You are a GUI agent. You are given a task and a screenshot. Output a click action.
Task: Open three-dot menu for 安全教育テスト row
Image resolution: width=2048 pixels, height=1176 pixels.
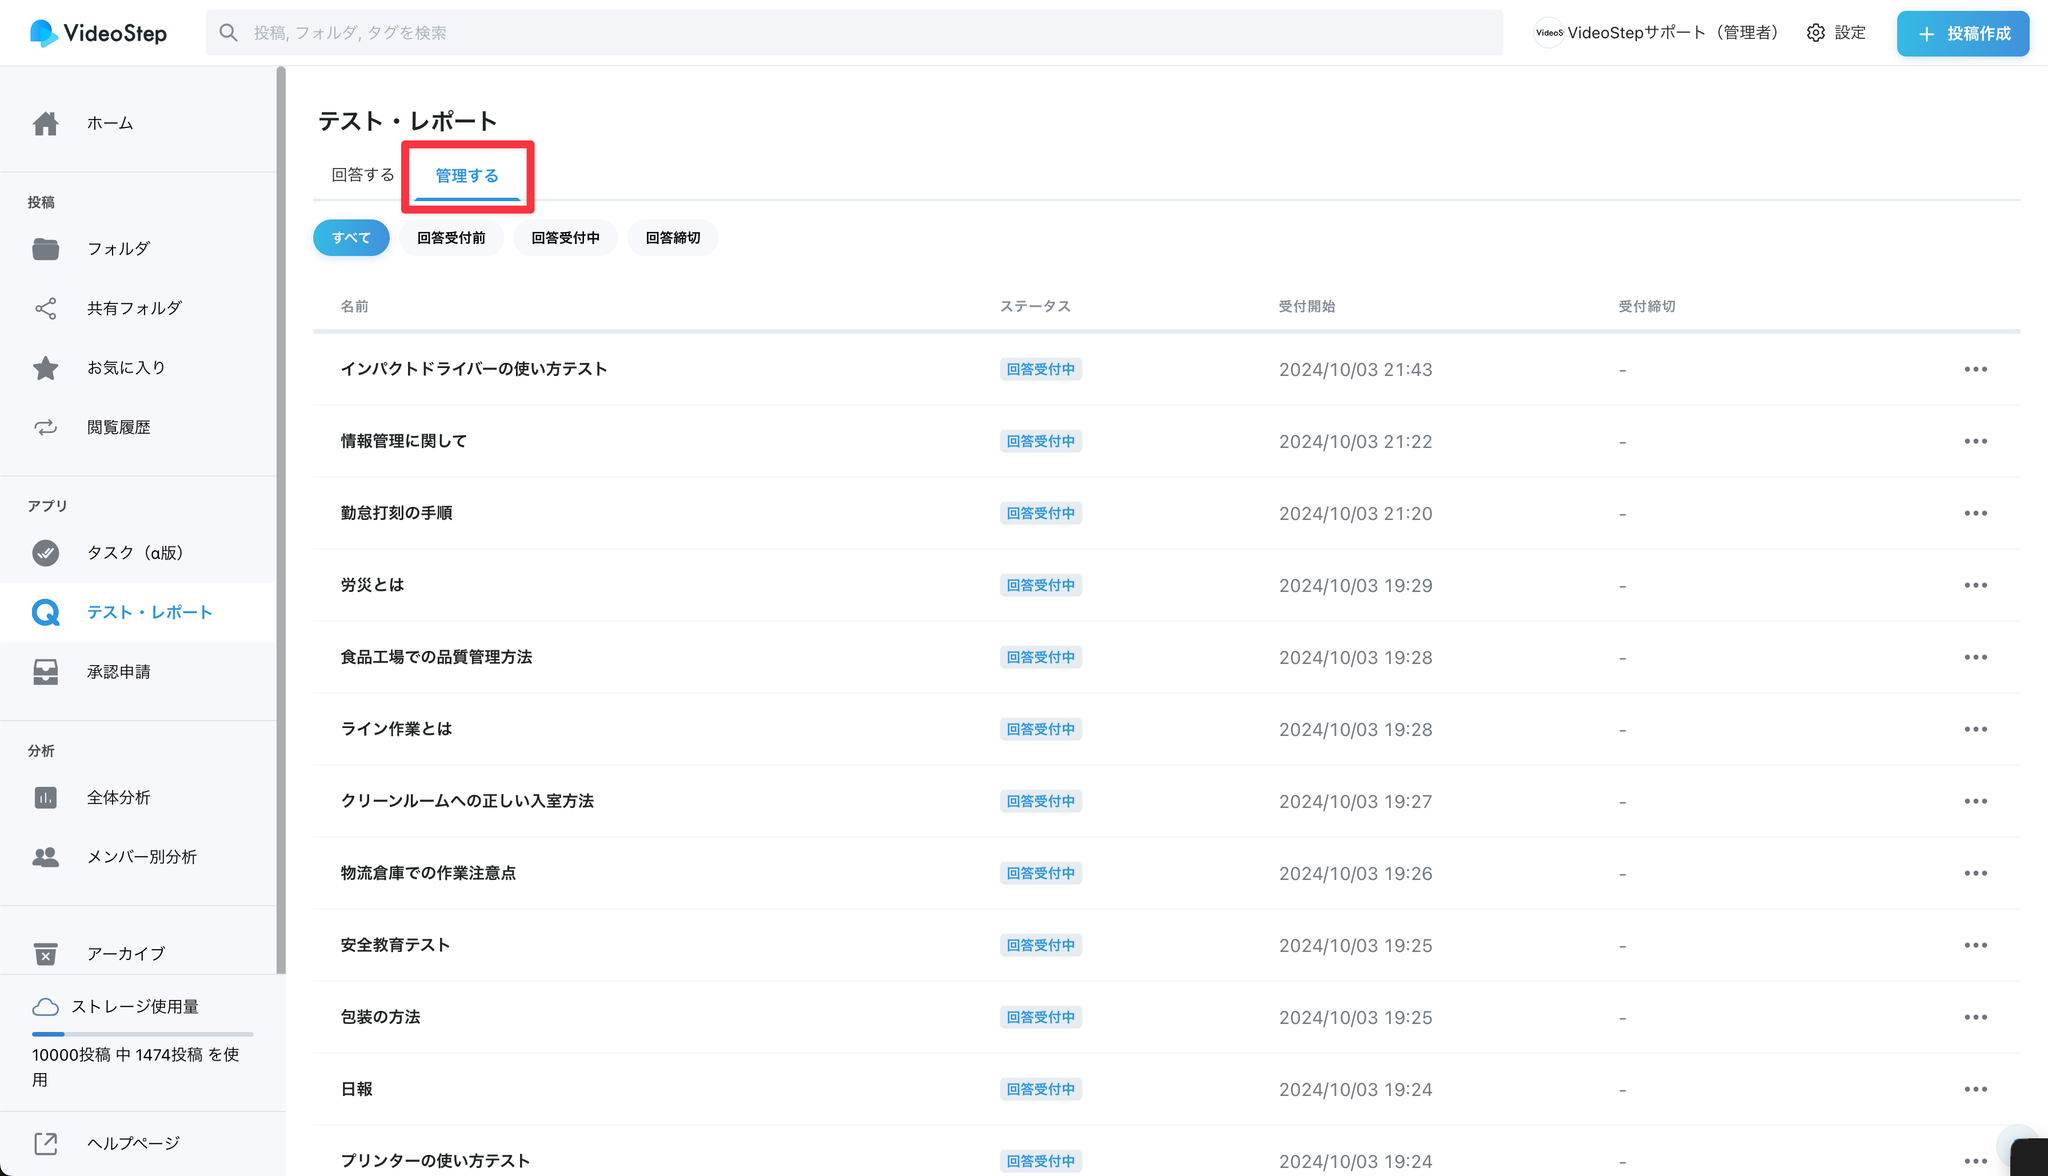(x=1975, y=946)
